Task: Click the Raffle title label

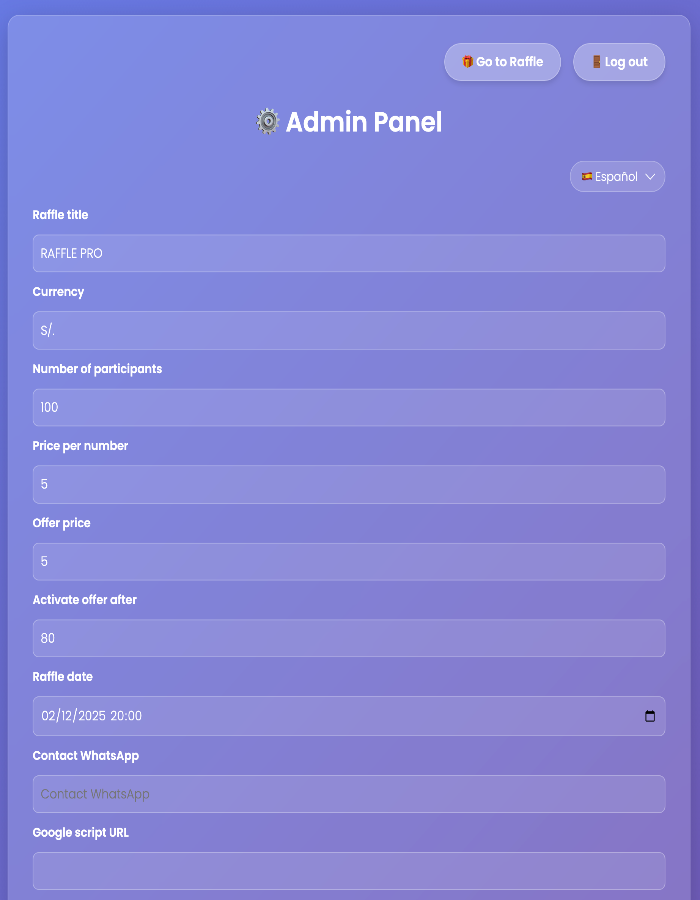Action: (x=60, y=215)
